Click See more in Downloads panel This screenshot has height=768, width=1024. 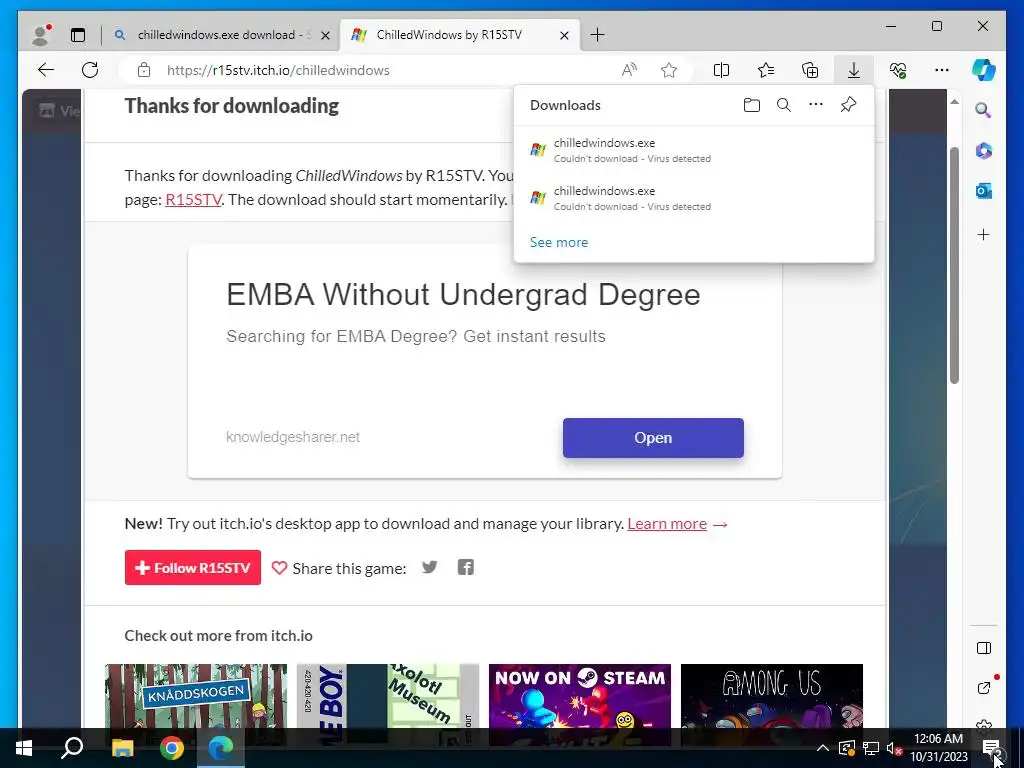[x=559, y=242]
